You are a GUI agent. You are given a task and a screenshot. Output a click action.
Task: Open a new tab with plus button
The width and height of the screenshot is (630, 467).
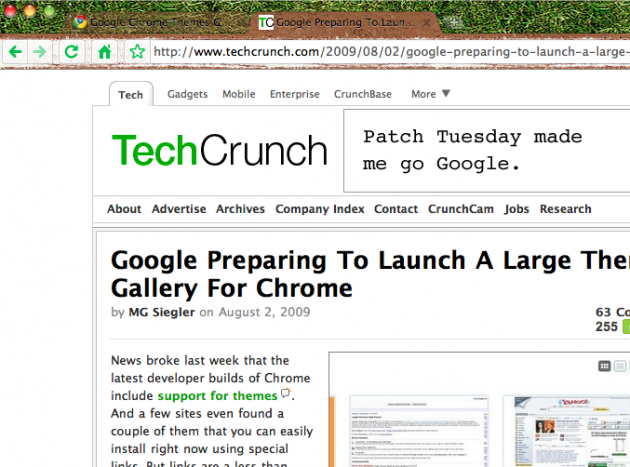click(x=454, y=23)
